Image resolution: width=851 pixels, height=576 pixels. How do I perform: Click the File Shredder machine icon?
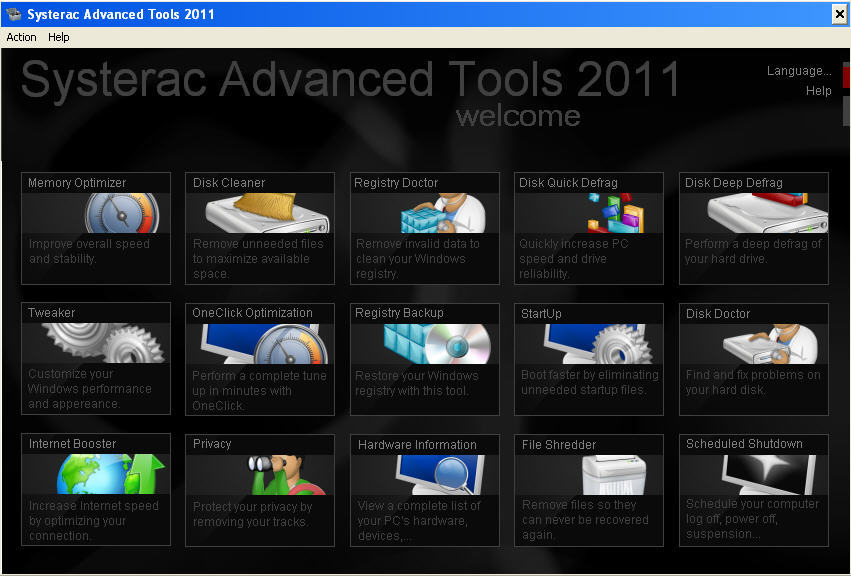pos(614,475)
